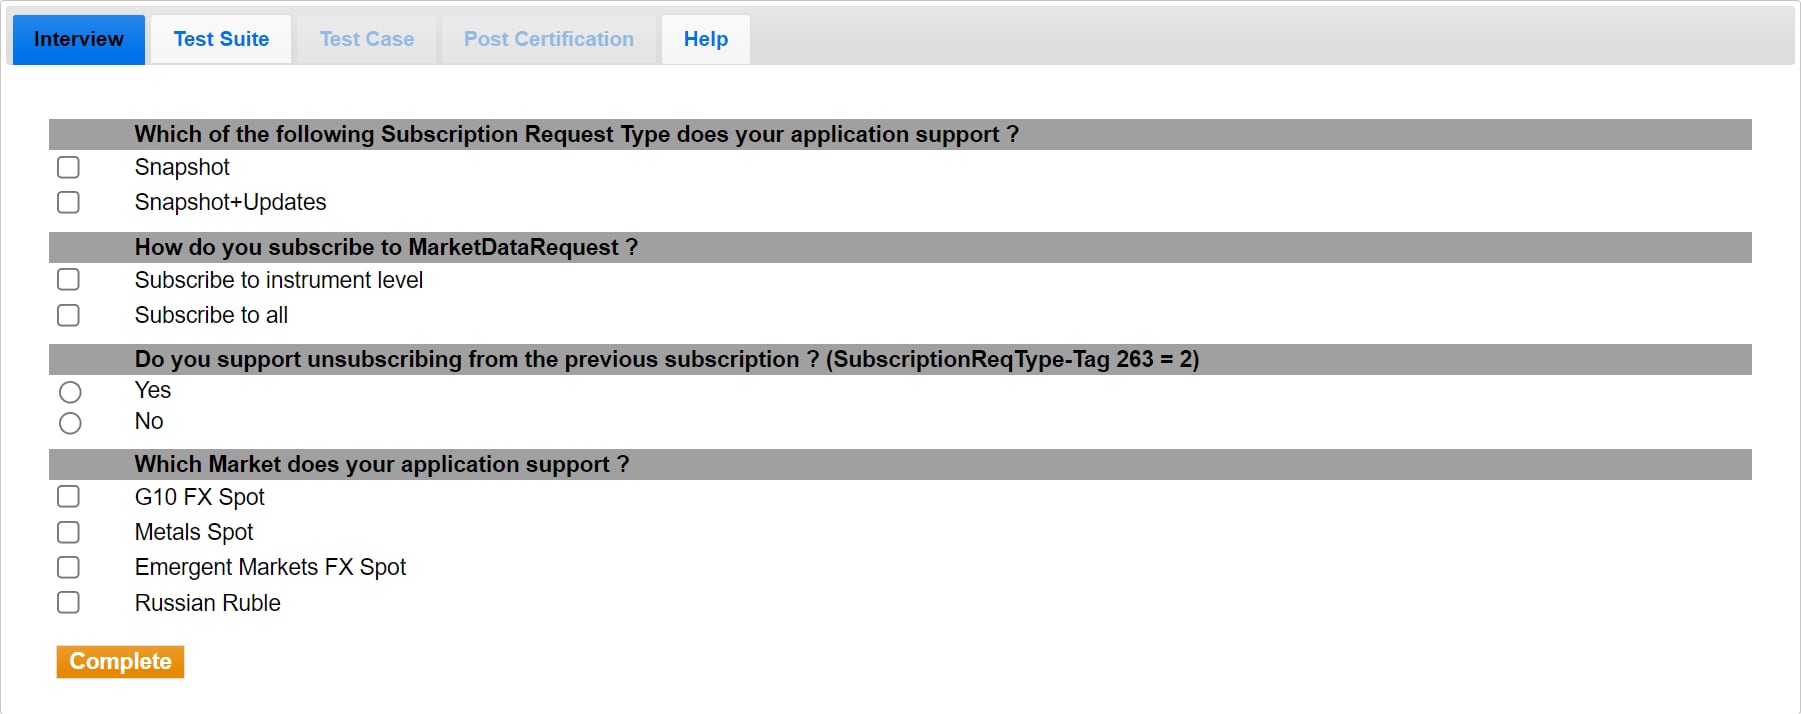Viewport: 1801px width, 714px height.
Task: Click the Which Market question header
Action: (381, 464)
